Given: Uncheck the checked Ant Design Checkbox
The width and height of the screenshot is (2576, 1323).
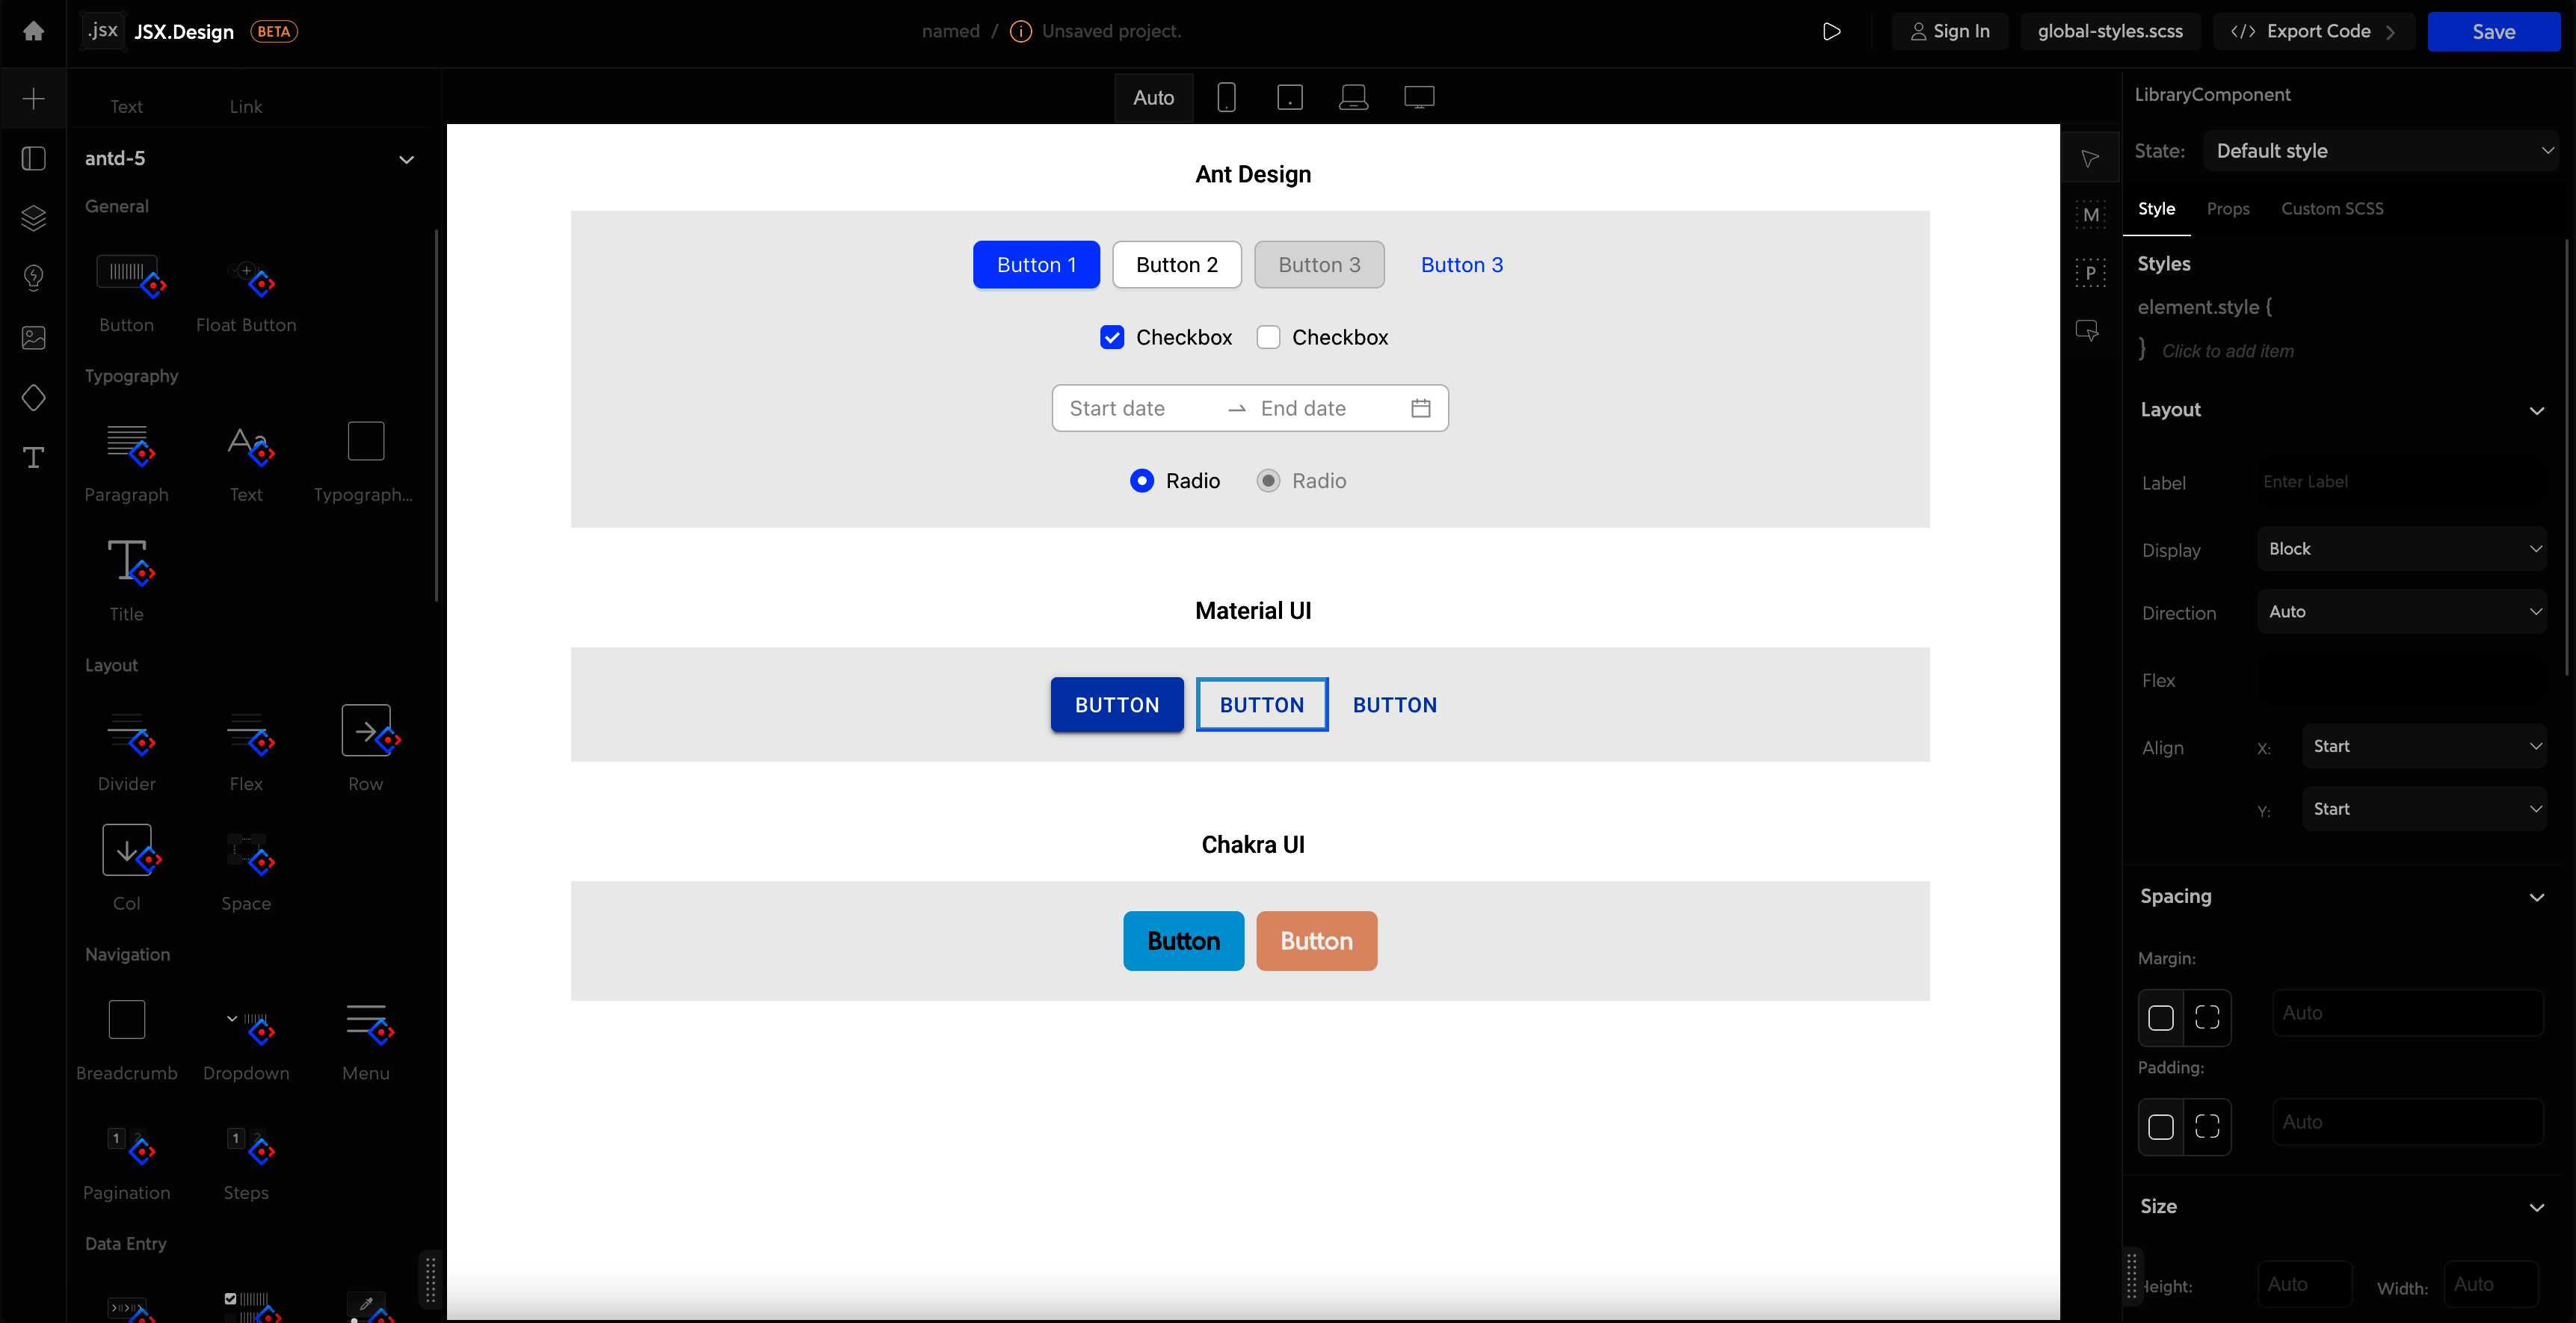Looking at the screenshot, I should [x=1112, y=337].
